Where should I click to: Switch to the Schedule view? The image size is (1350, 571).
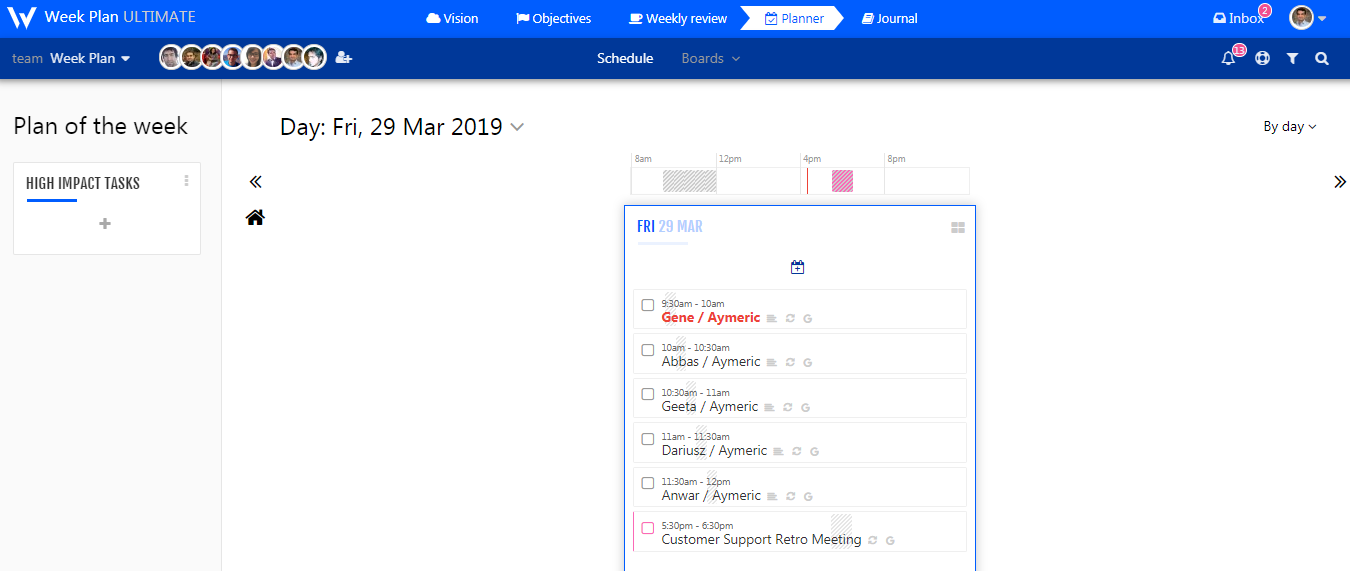click(x=625, y=58)
